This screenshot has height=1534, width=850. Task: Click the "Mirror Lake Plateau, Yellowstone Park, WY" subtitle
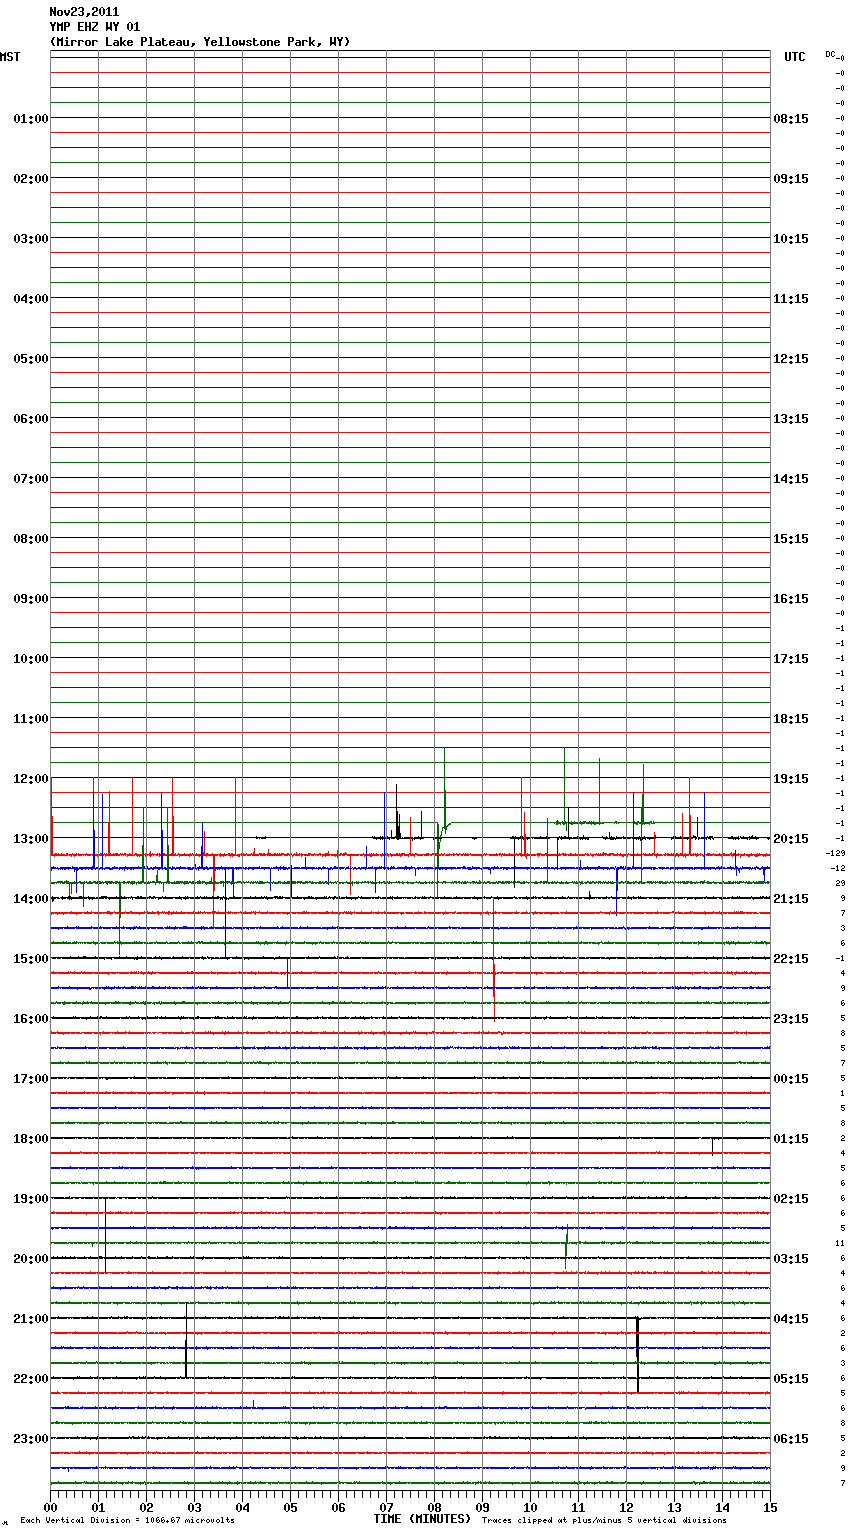[x=200, y=42]
